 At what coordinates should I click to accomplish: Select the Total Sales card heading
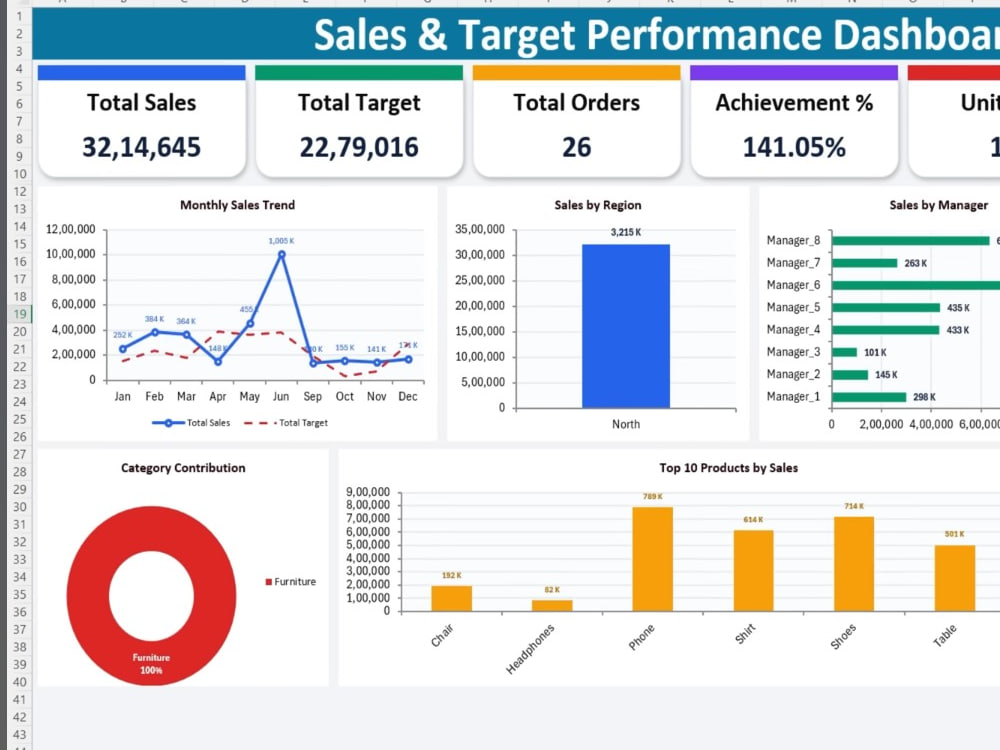pyautogui.click(x=142, y=103)
